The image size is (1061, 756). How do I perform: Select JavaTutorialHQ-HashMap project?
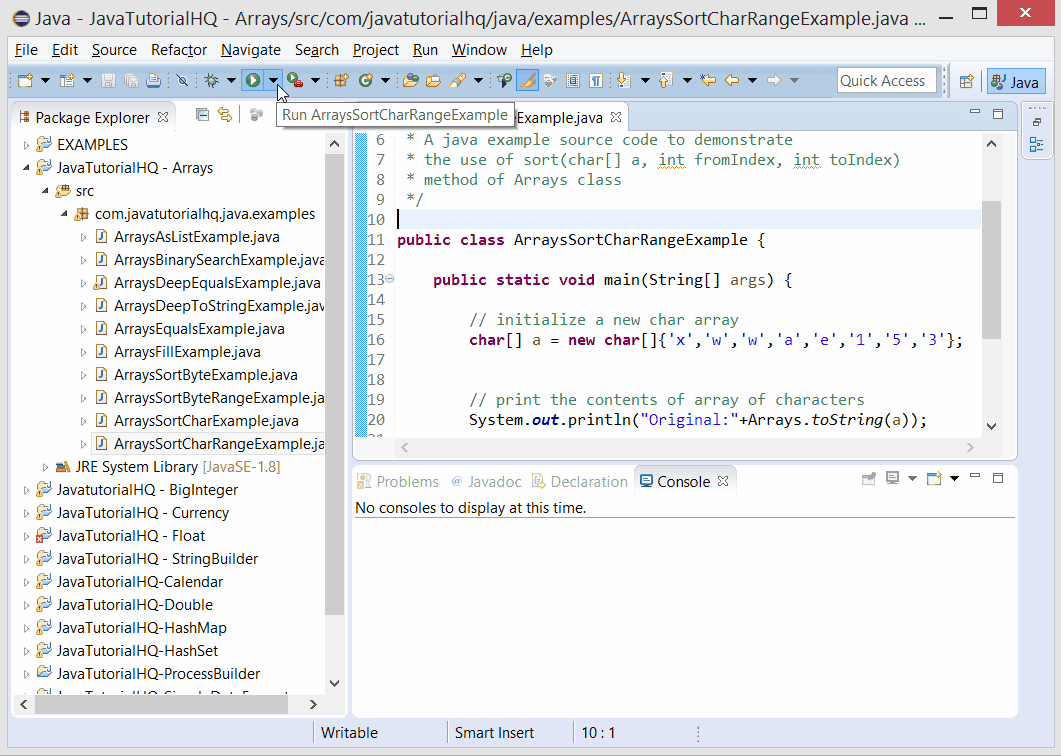[x=141, y=628]
